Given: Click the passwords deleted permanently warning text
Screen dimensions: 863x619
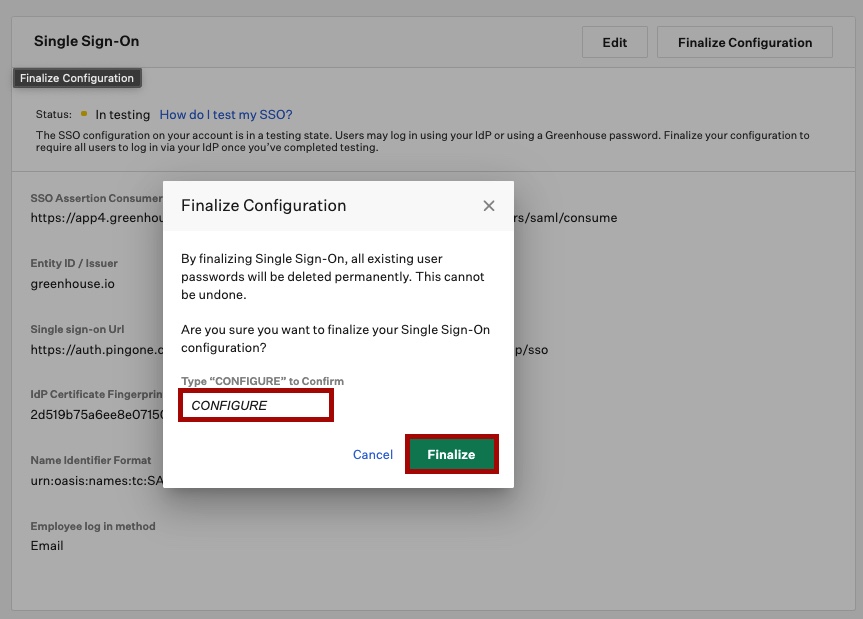Looking at the screenshot, I should 332,277.
